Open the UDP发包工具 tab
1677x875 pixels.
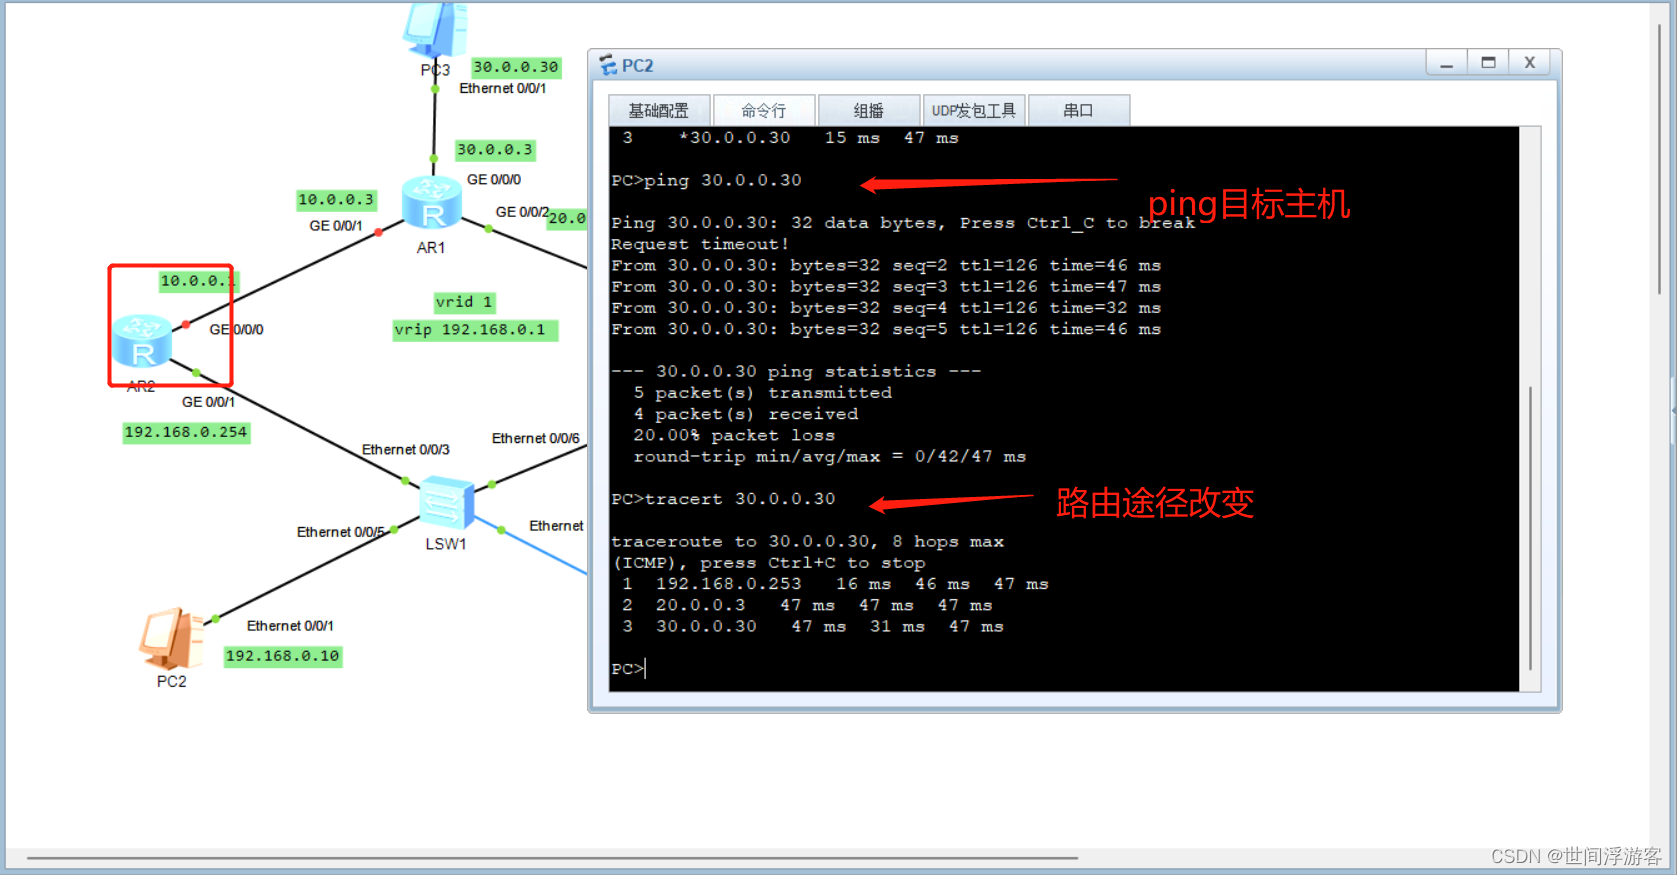(974, 110)
